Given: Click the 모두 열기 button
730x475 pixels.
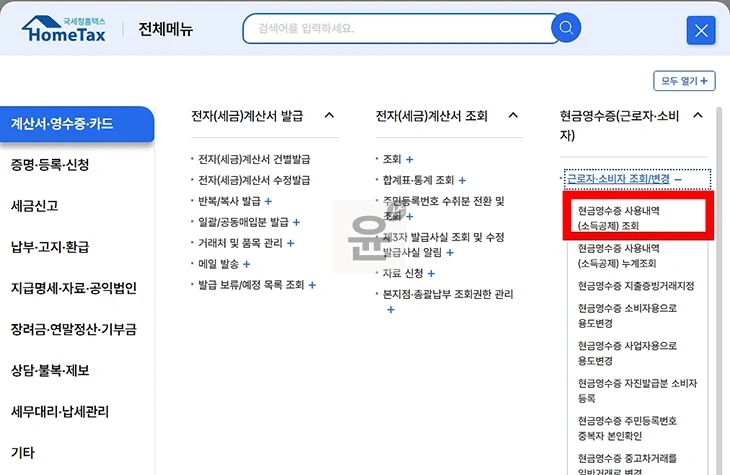Looking at the screenshot, I should (x=684, y=81).
